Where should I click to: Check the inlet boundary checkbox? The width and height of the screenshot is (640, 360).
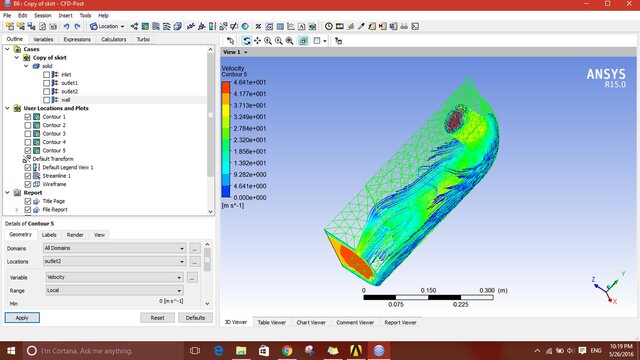tap(47, 75)
